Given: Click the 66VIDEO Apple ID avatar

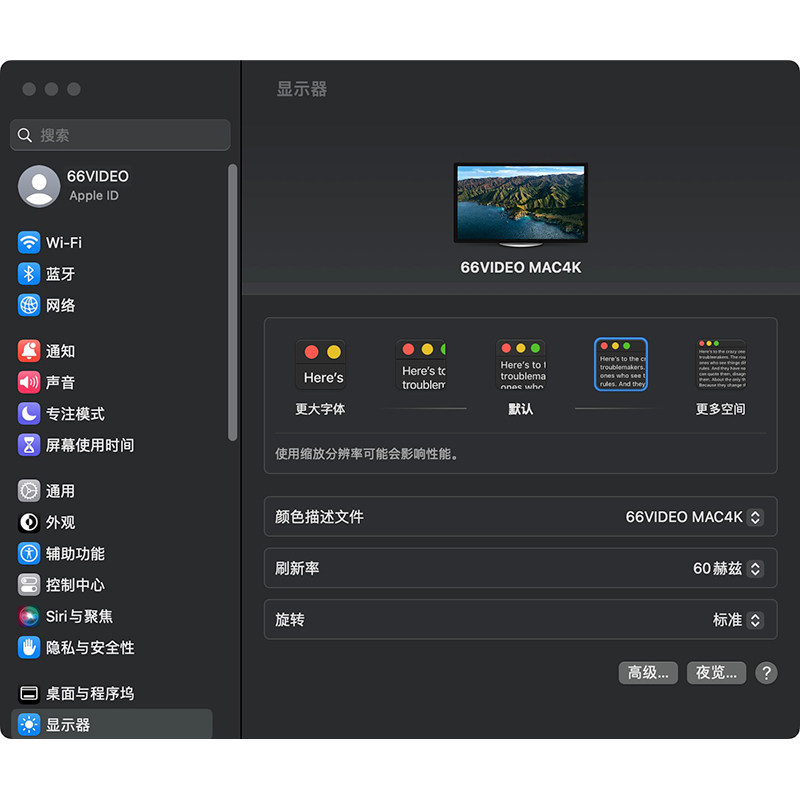Looking at the screenshot, I should pos(39,186).
